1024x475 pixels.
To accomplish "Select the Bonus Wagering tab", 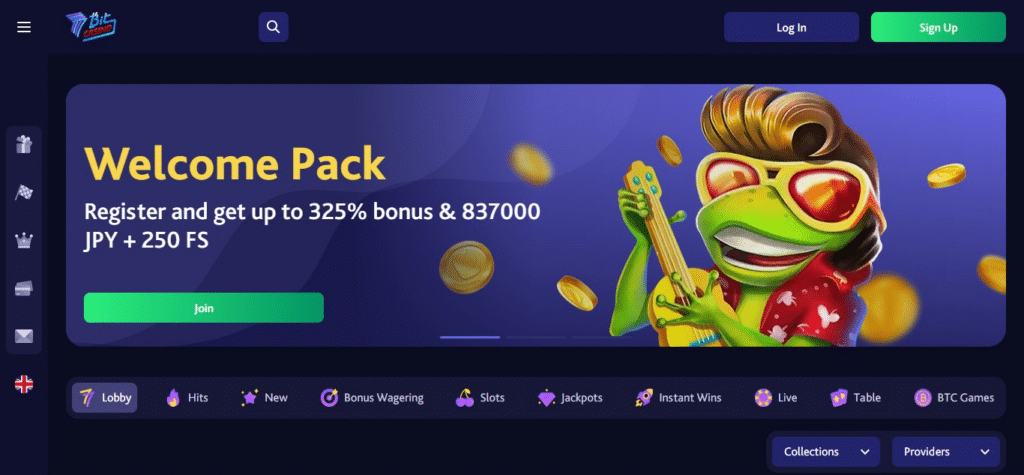I will pos(372,397).
